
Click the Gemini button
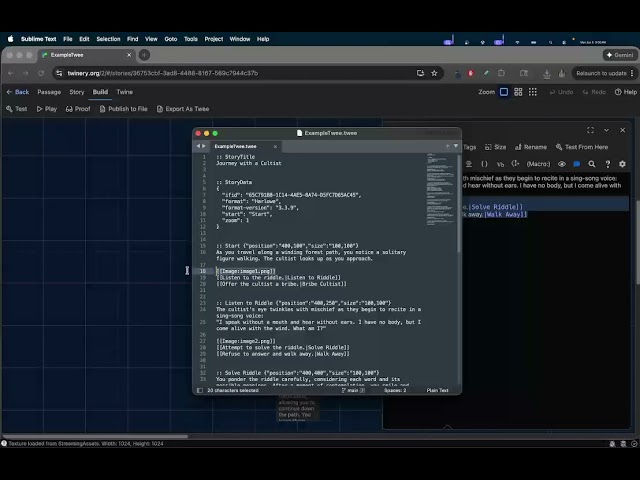(620, 55)
